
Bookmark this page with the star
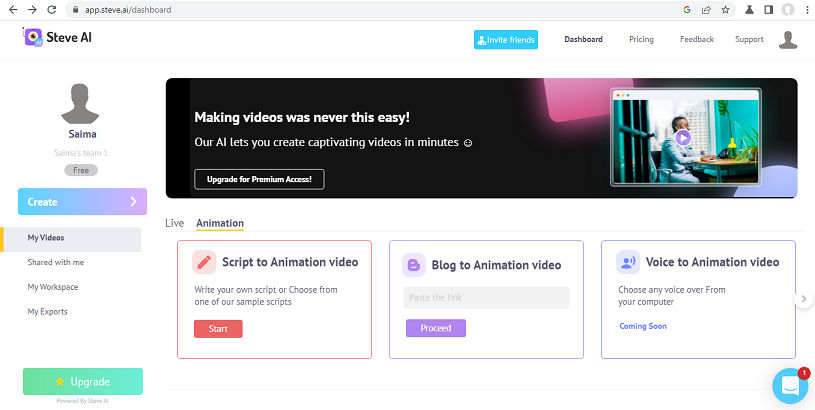click(726, 9)
